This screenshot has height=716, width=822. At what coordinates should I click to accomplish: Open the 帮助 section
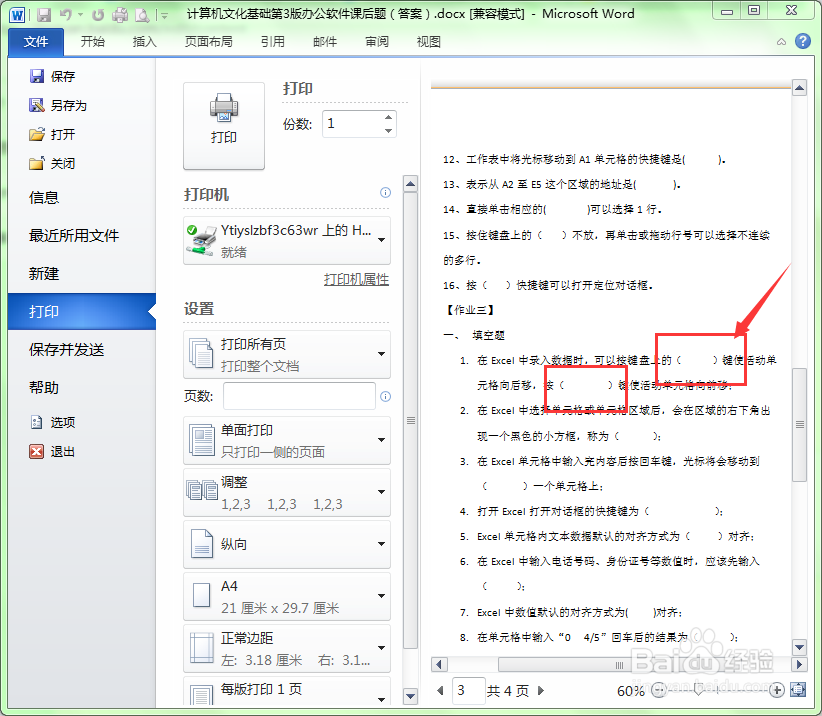[44, 387]
